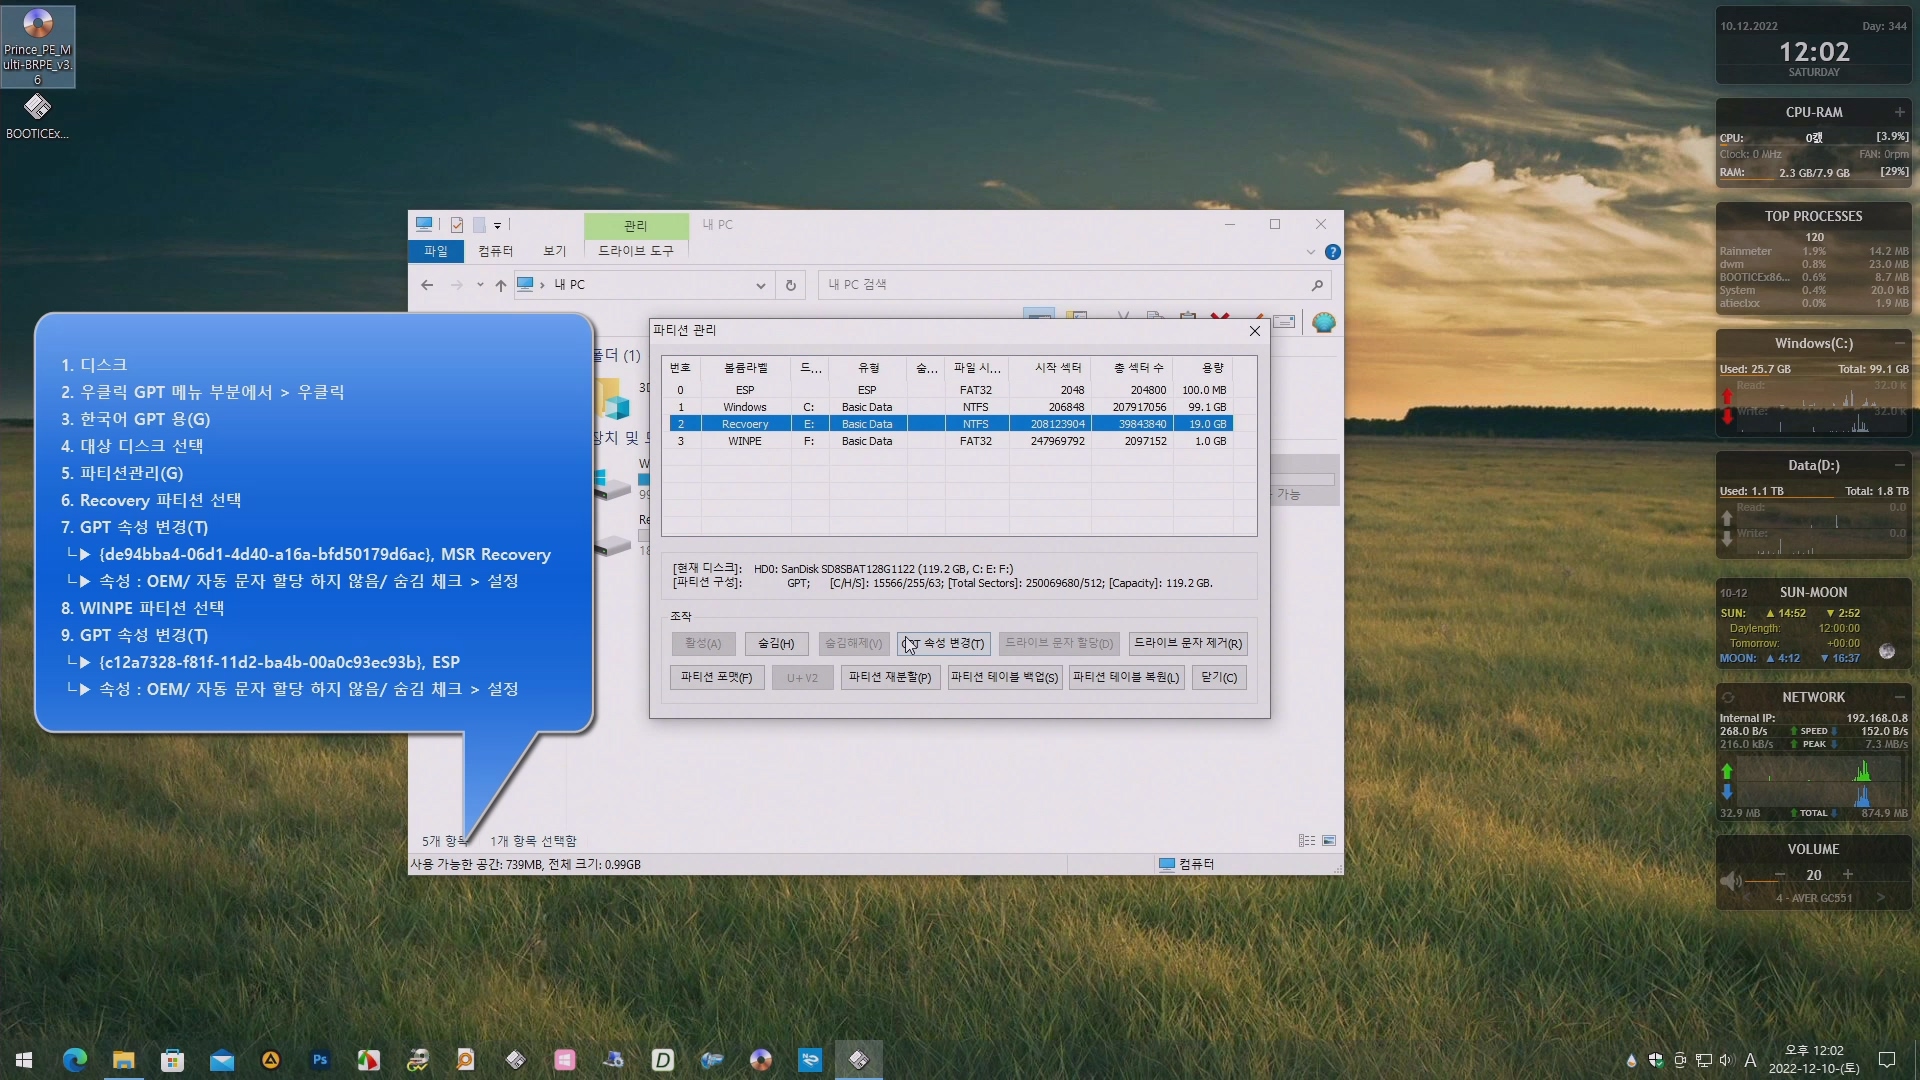Click 파티션 테이블 백업(S) button
Screen dimensions: 1920x1080
(x=1004, y=678)
